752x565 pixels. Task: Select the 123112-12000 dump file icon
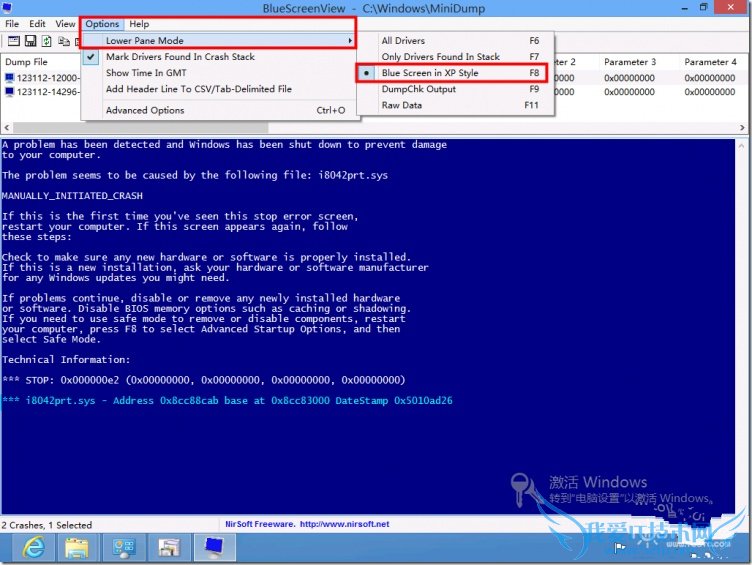coord(9,78)
